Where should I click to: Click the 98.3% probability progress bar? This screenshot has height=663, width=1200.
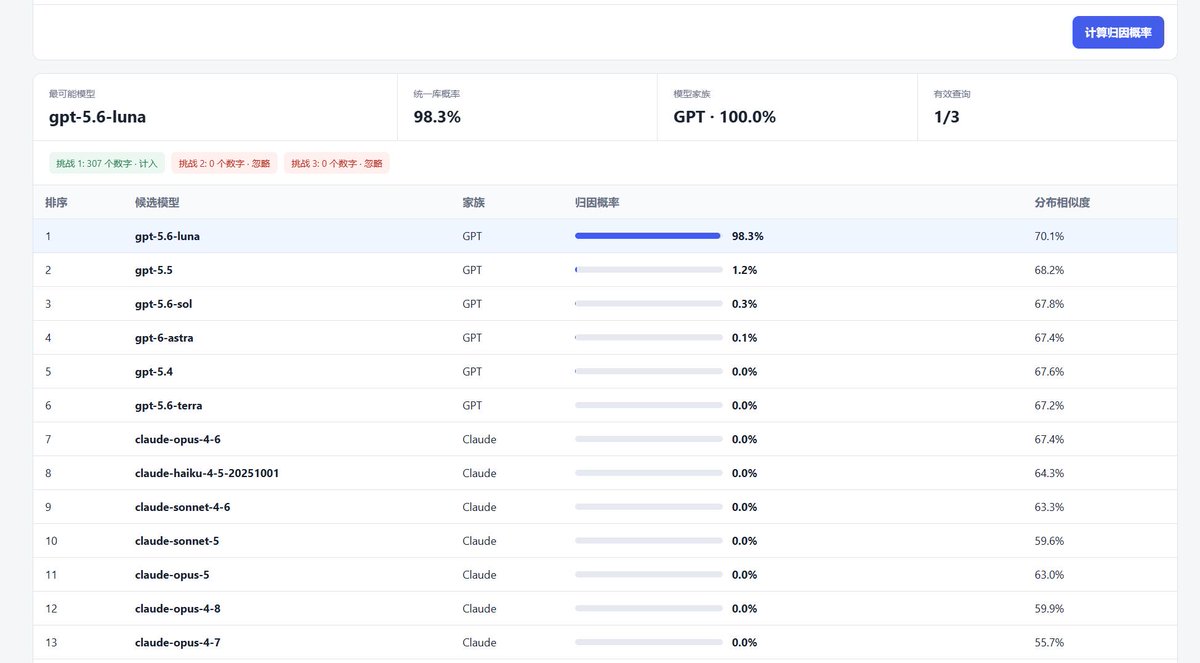pos(648,236)
